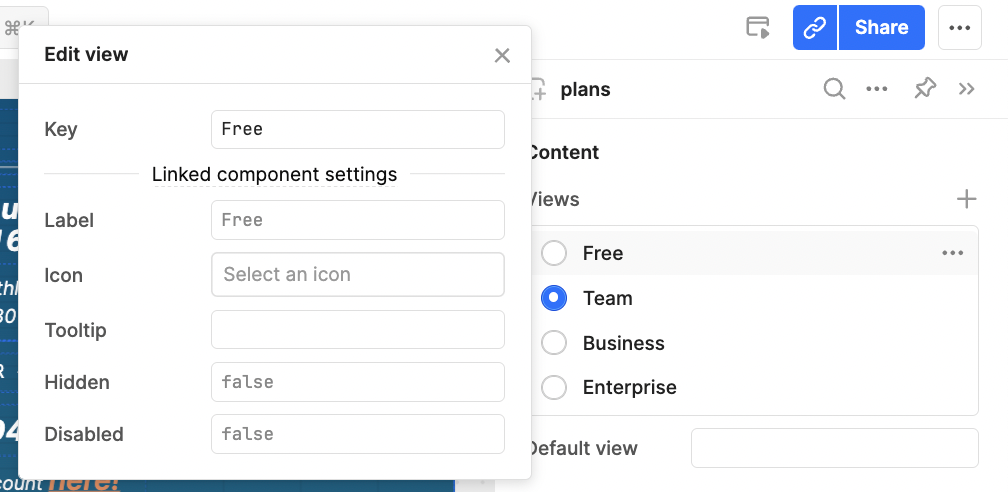Open plans component more options menu

point(877,89)
